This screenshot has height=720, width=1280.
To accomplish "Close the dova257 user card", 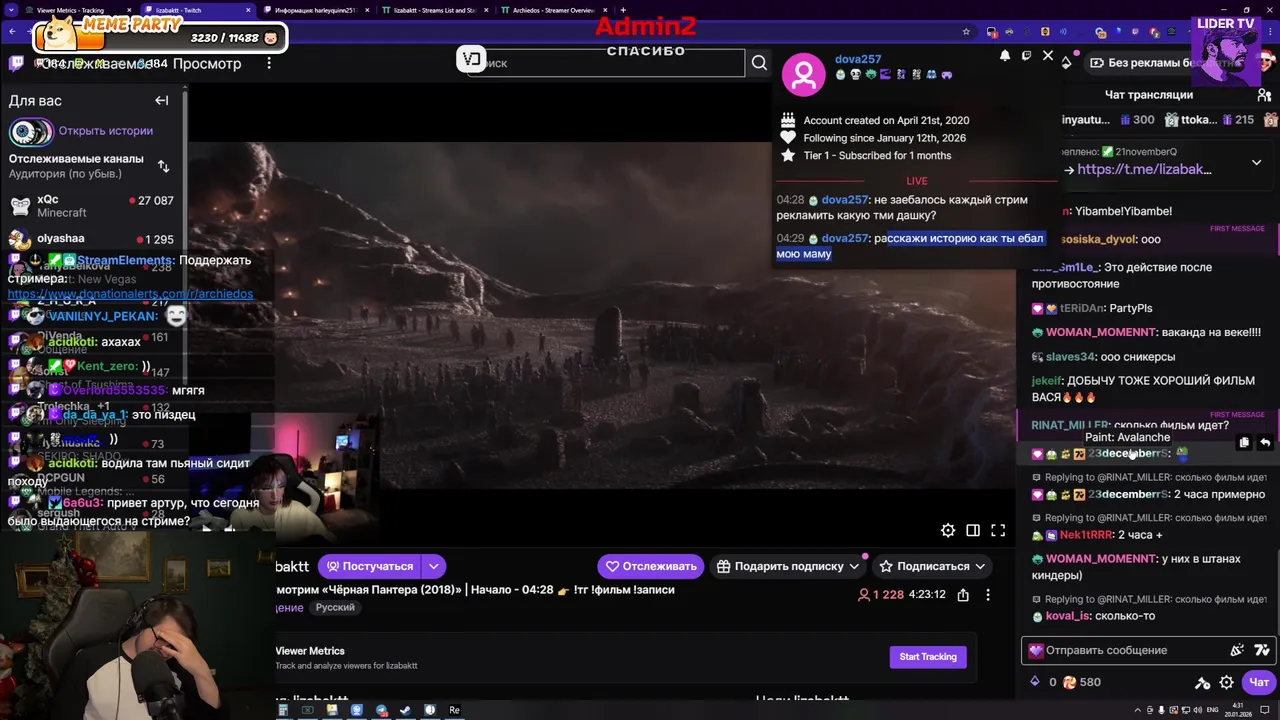I will pos(1048,56).
